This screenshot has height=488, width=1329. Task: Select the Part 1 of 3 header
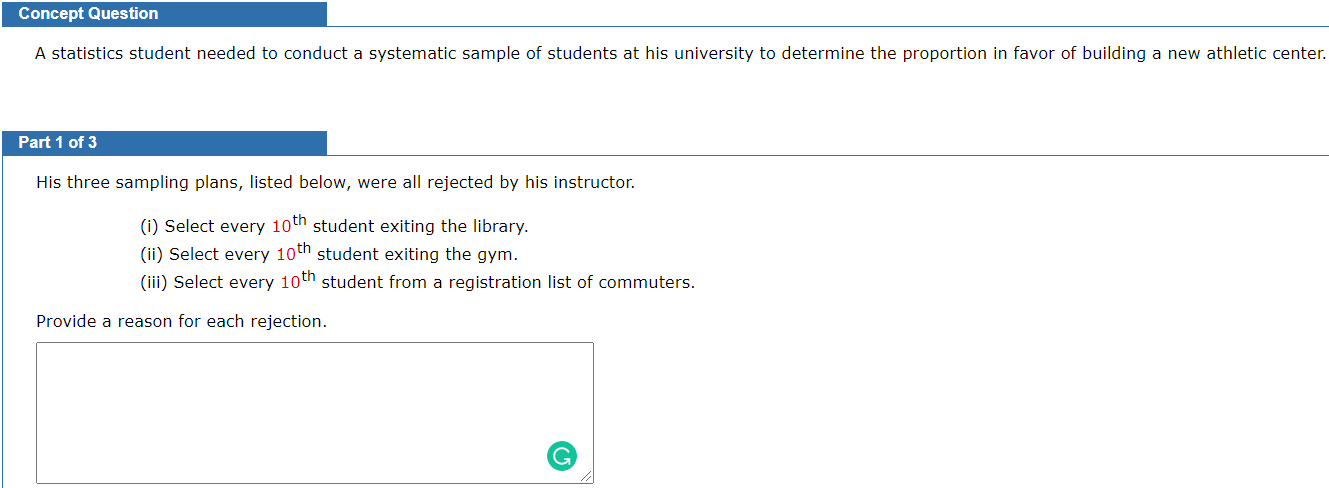58,143
